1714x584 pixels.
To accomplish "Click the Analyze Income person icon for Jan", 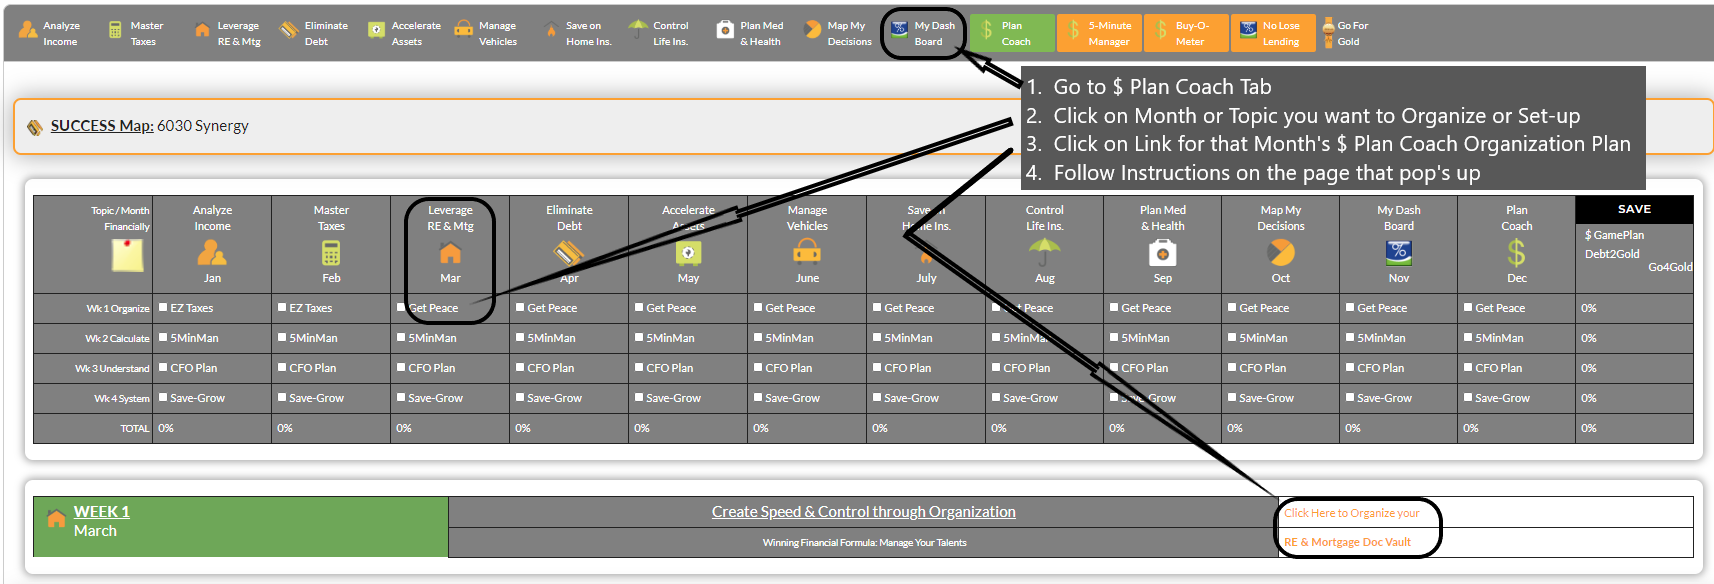I will (x=212, y=253).
